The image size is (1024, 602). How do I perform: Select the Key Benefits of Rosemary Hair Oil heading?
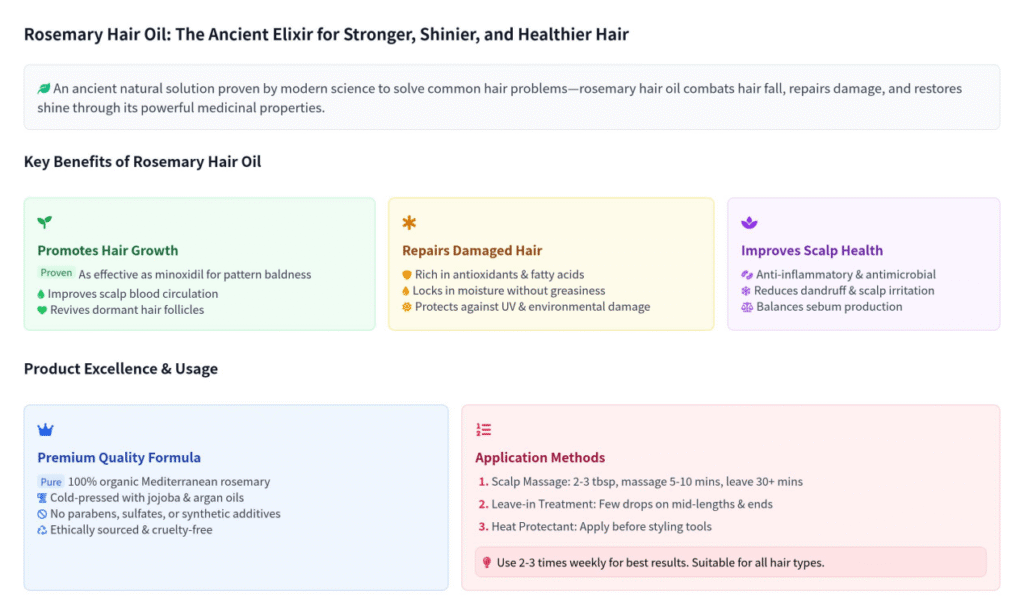[142, 161]
